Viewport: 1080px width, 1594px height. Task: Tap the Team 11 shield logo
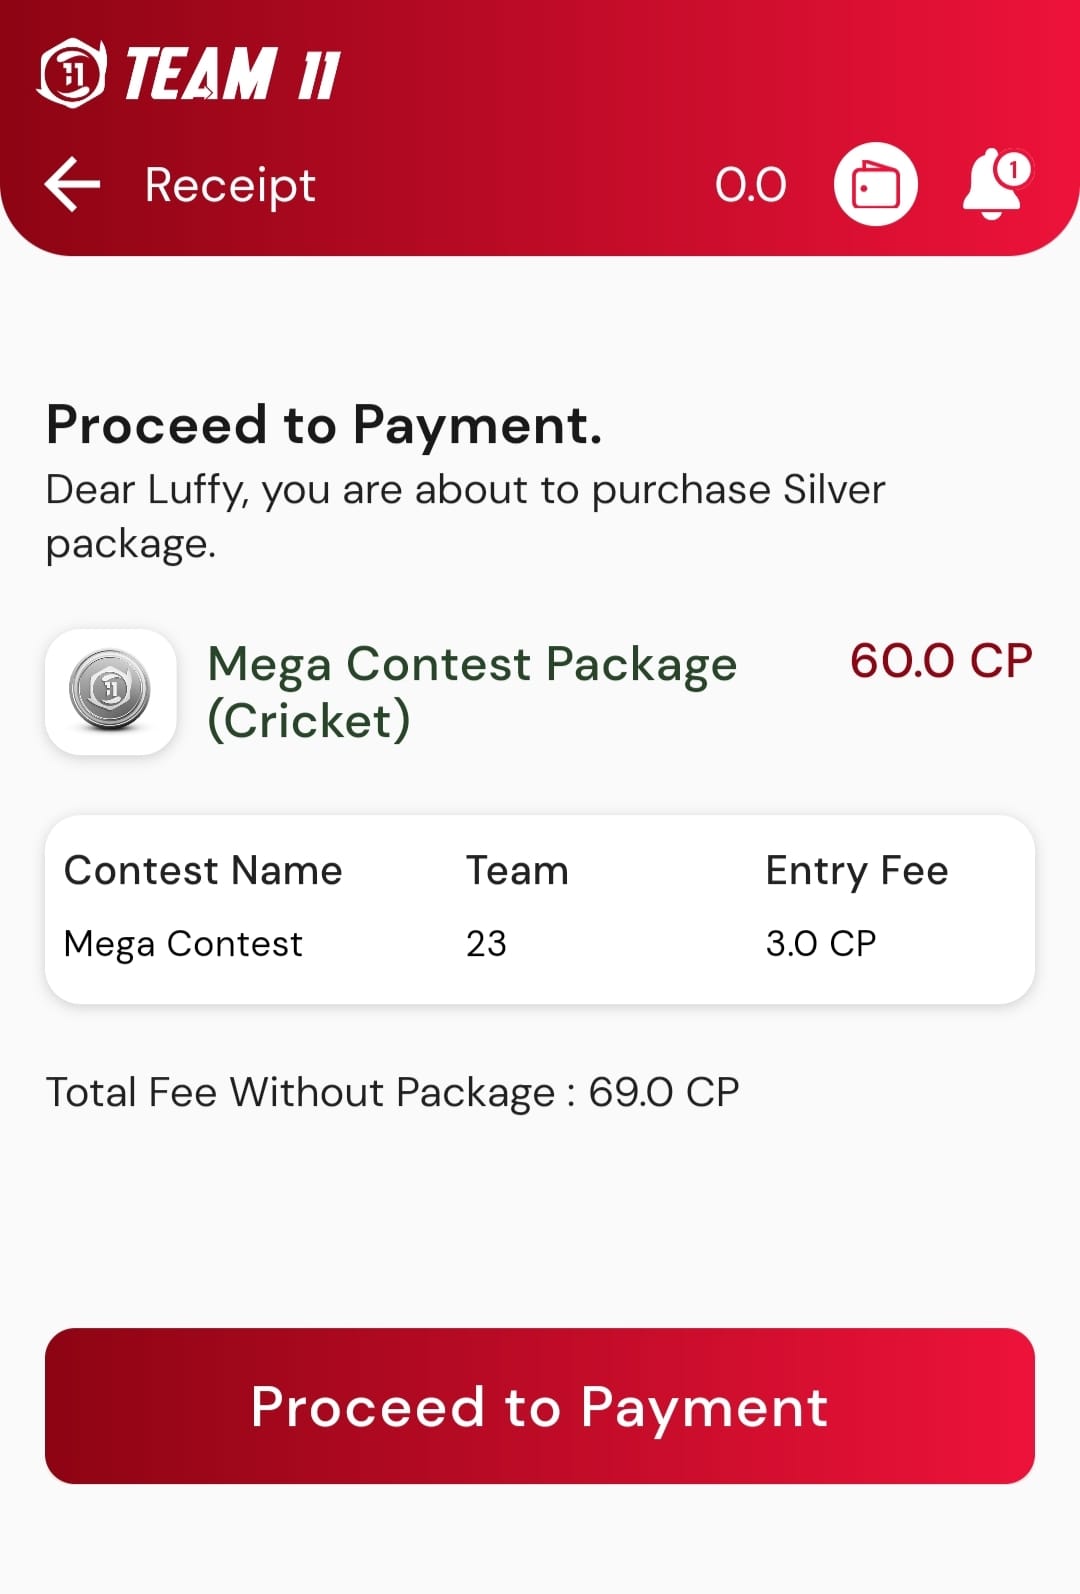coord(71,73)
